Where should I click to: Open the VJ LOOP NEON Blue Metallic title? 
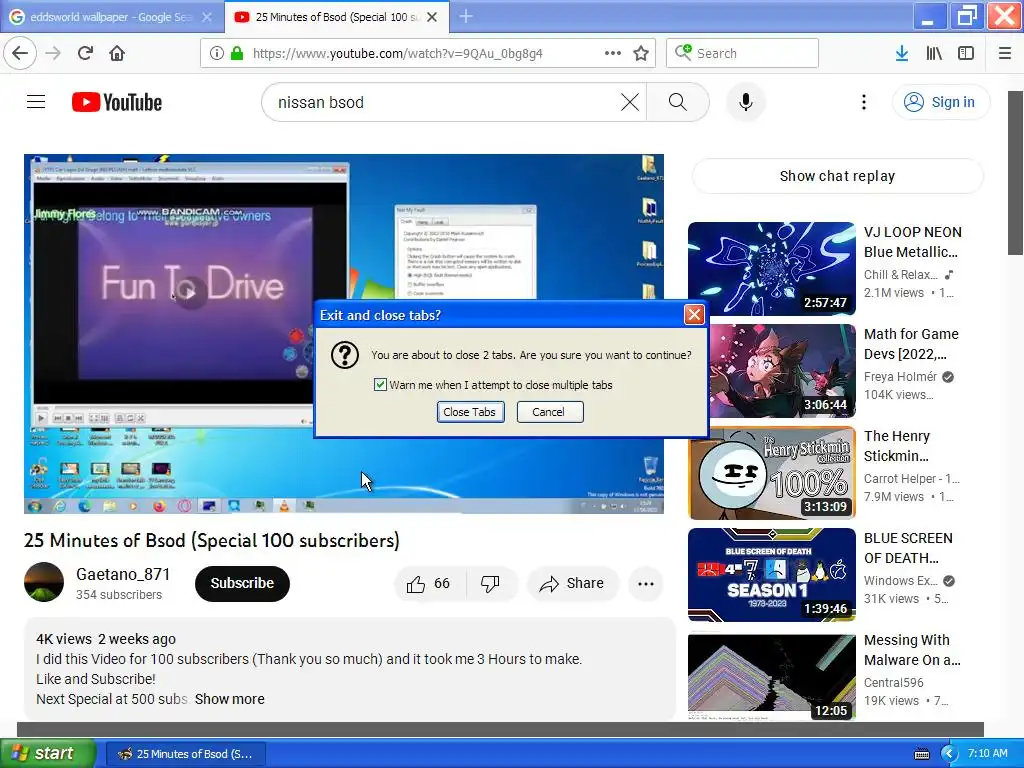912,242
